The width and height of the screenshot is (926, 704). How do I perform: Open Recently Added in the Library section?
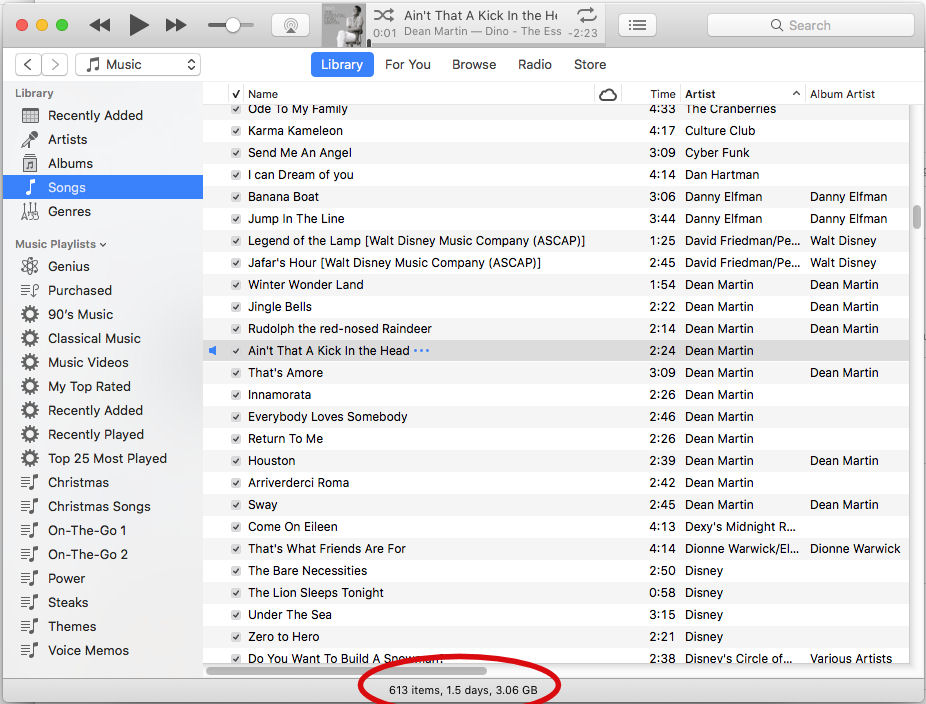click(x=103, y=115)
